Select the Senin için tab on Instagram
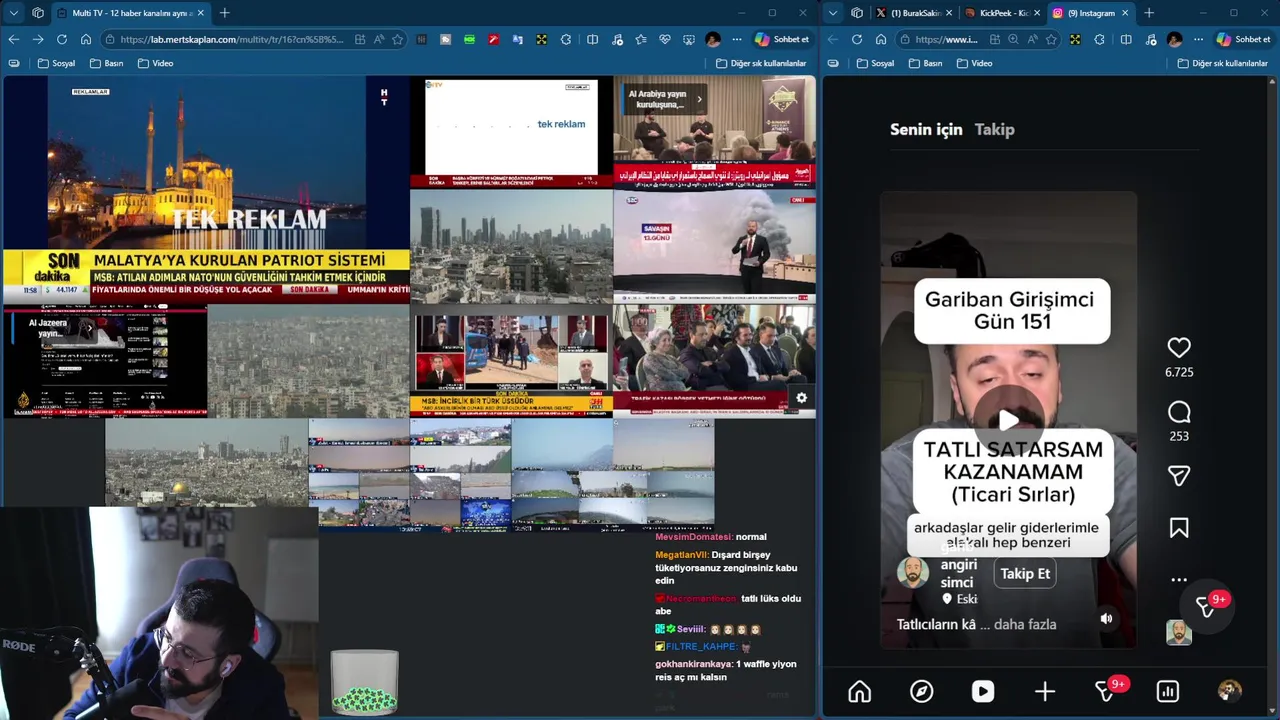This screenshot has width=1280, height=720. 926,129
